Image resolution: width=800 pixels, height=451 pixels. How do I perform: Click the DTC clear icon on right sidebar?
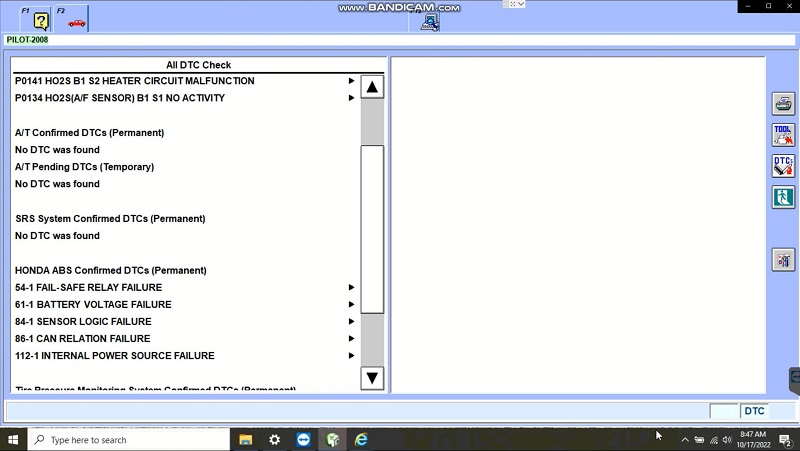783,166
